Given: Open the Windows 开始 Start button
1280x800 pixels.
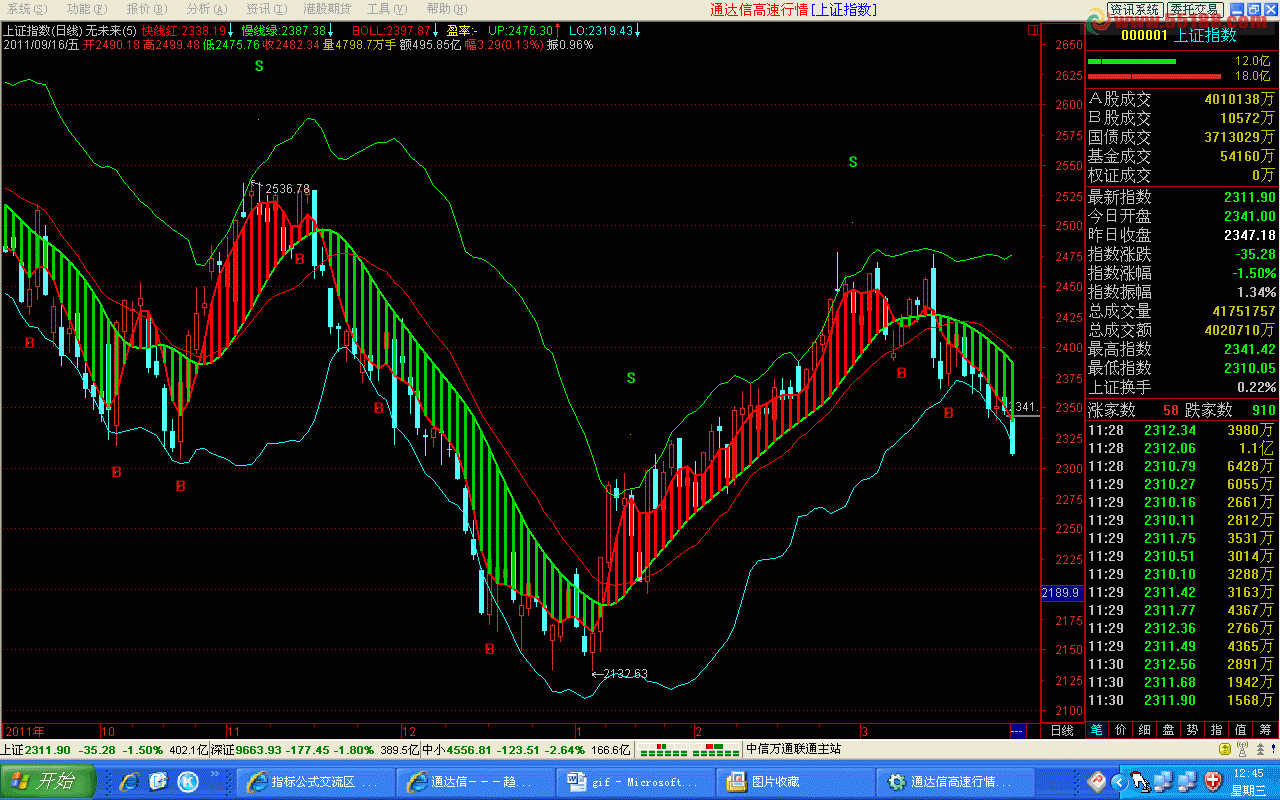Looking at the screenshot, I should (x=49, y=782).
